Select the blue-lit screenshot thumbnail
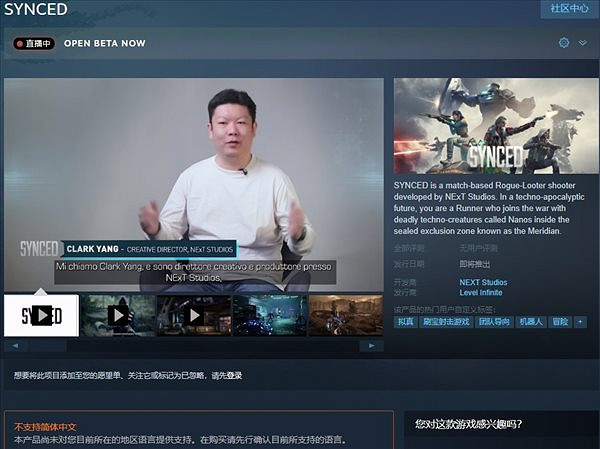This screenshot has height=449, width=600. click(270, 315)
